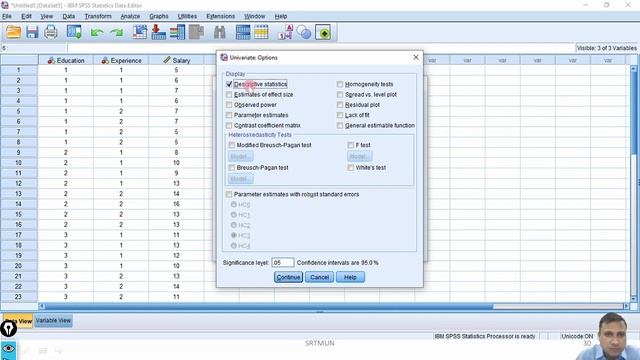Screen dimensions: 640x360
Task: Select the HC3 radio button
Action: point(234,236)
